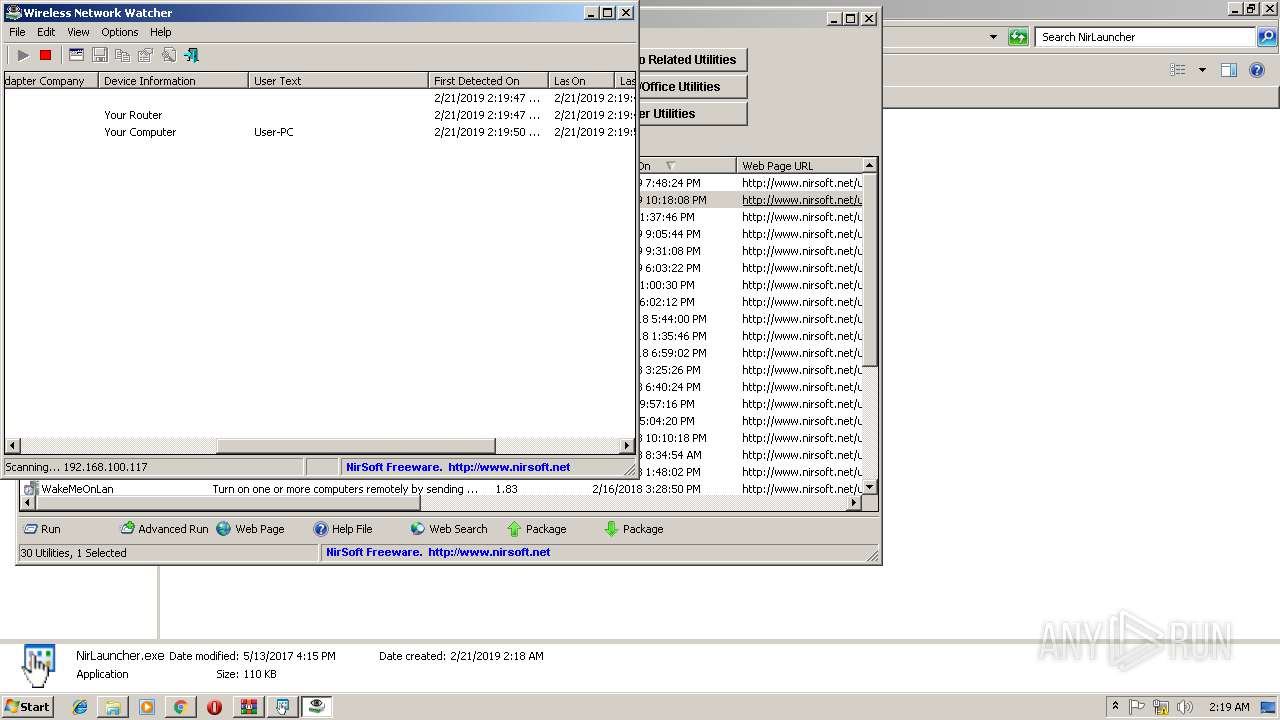1280x720 pixels.
Task: Click the Start button
Action: point(27,706)
